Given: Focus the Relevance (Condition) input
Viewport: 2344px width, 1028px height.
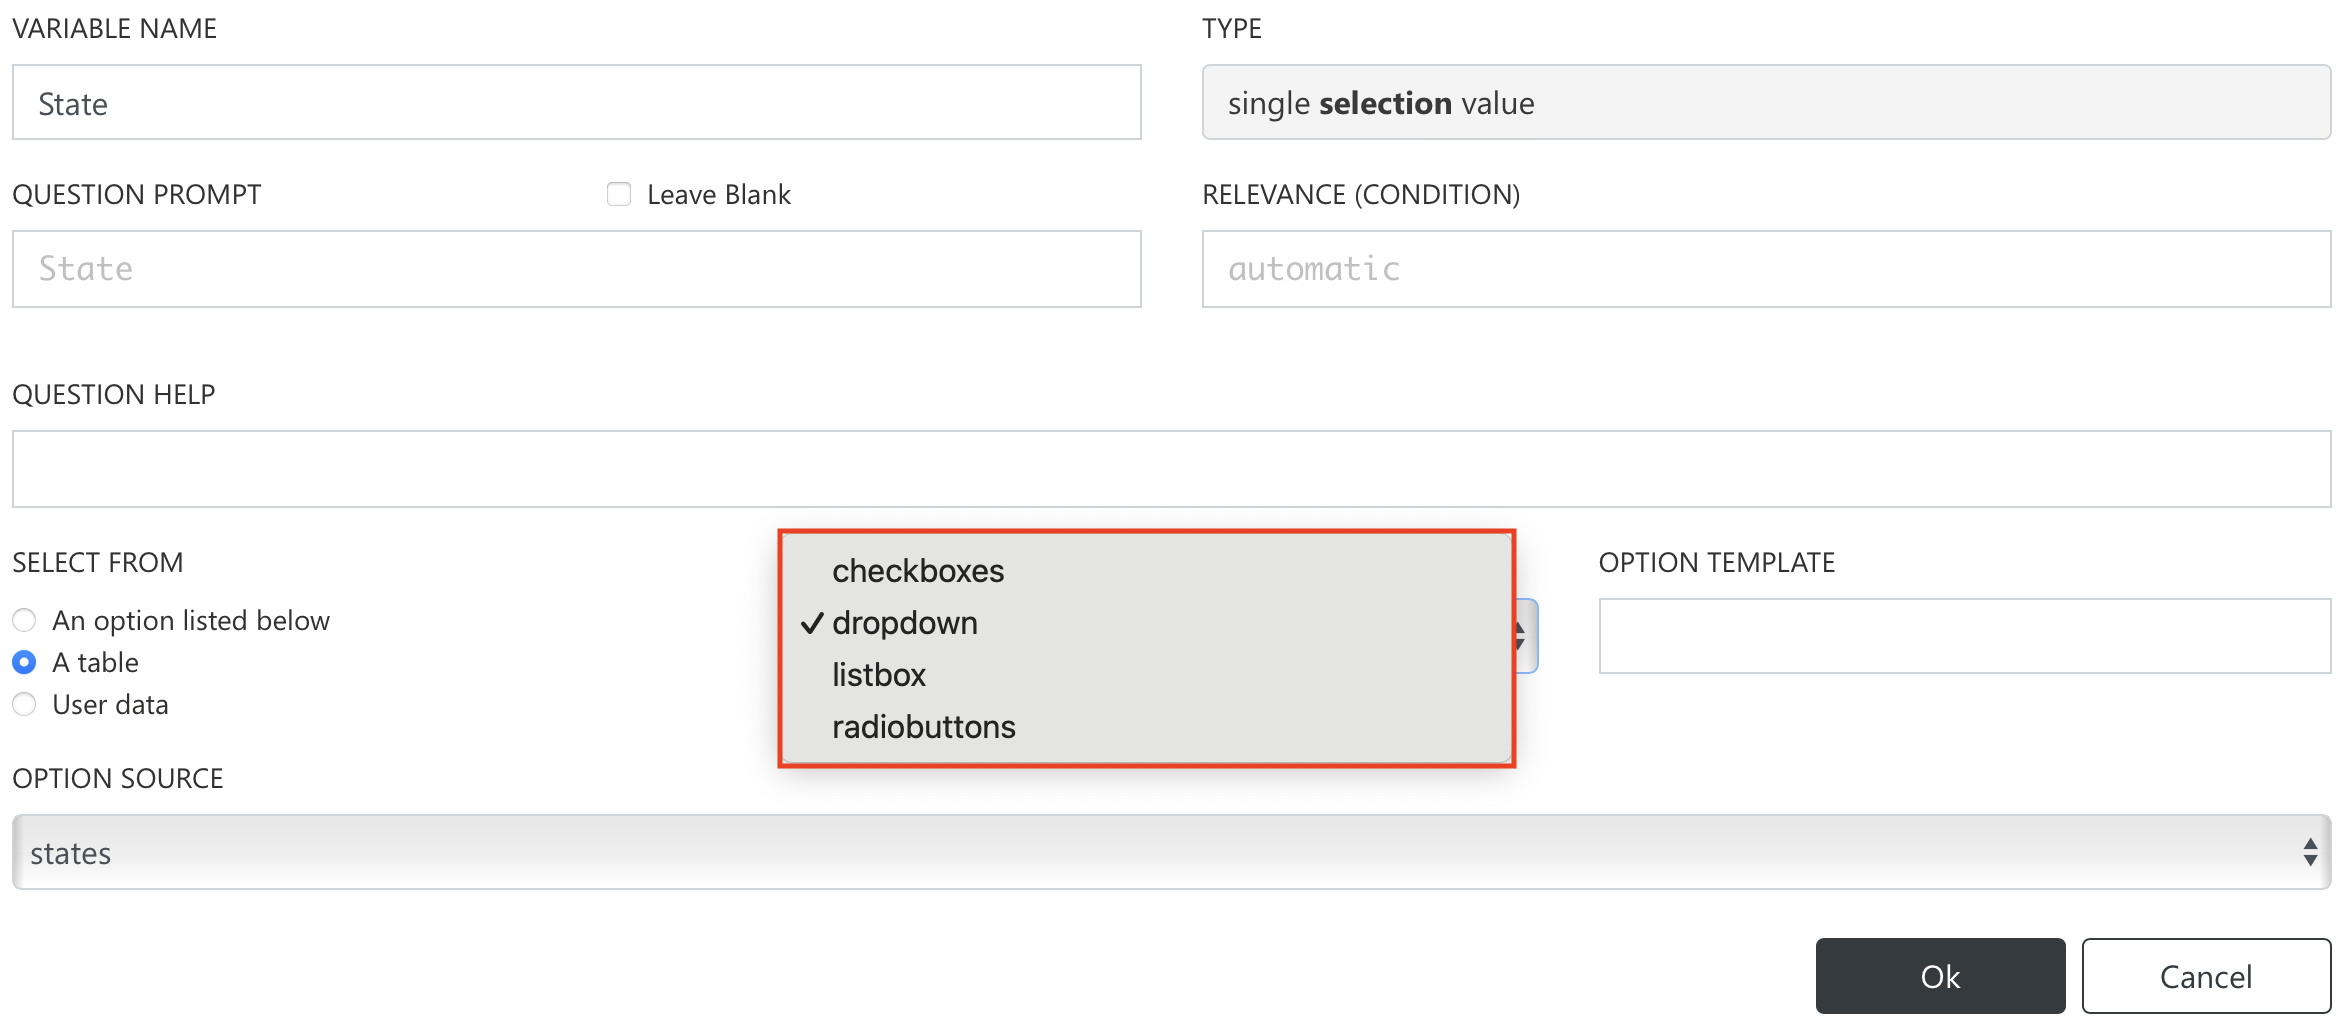Looking at the screenshot, I should (x=1765, y=269).
